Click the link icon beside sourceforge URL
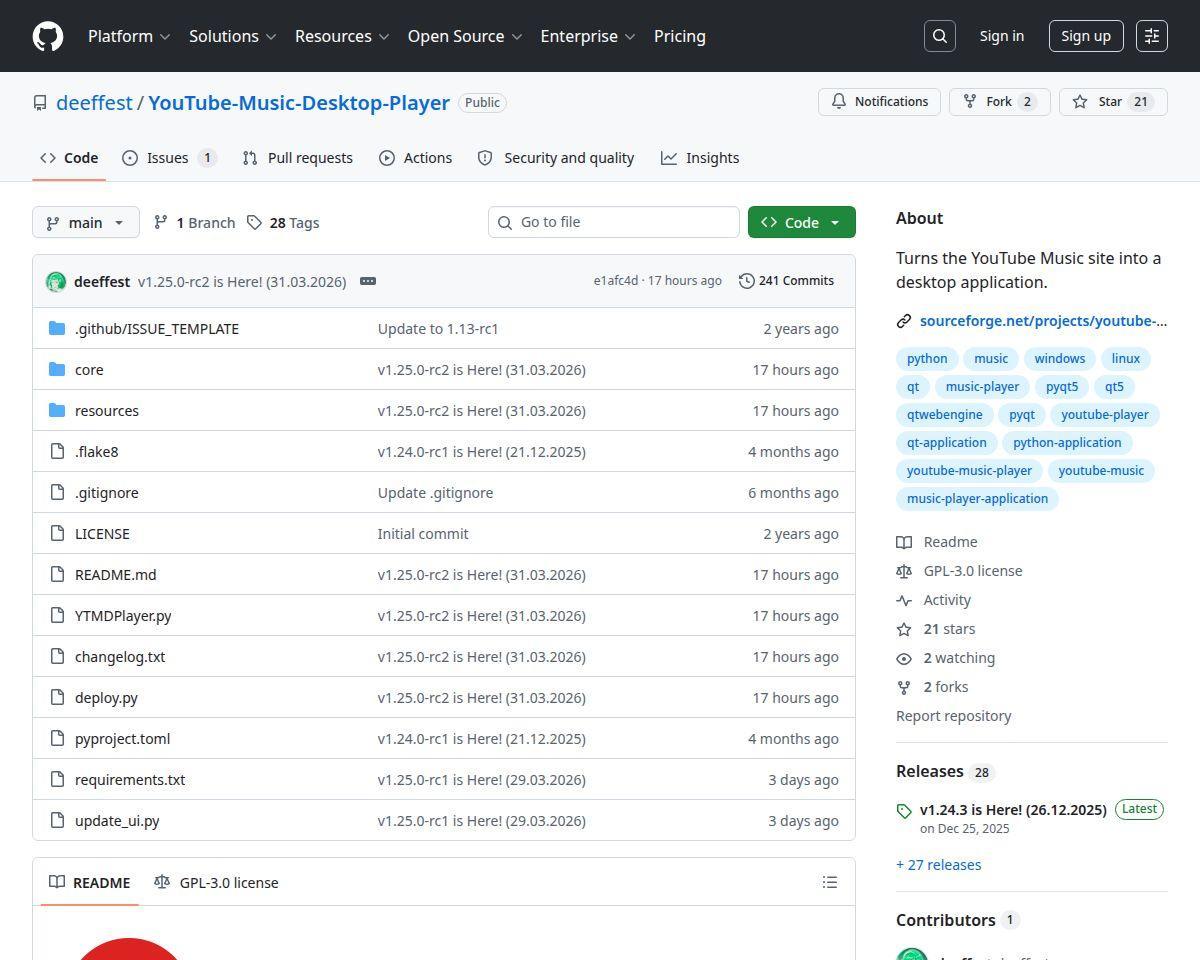The image size is (1200, 960). (904, 321)
